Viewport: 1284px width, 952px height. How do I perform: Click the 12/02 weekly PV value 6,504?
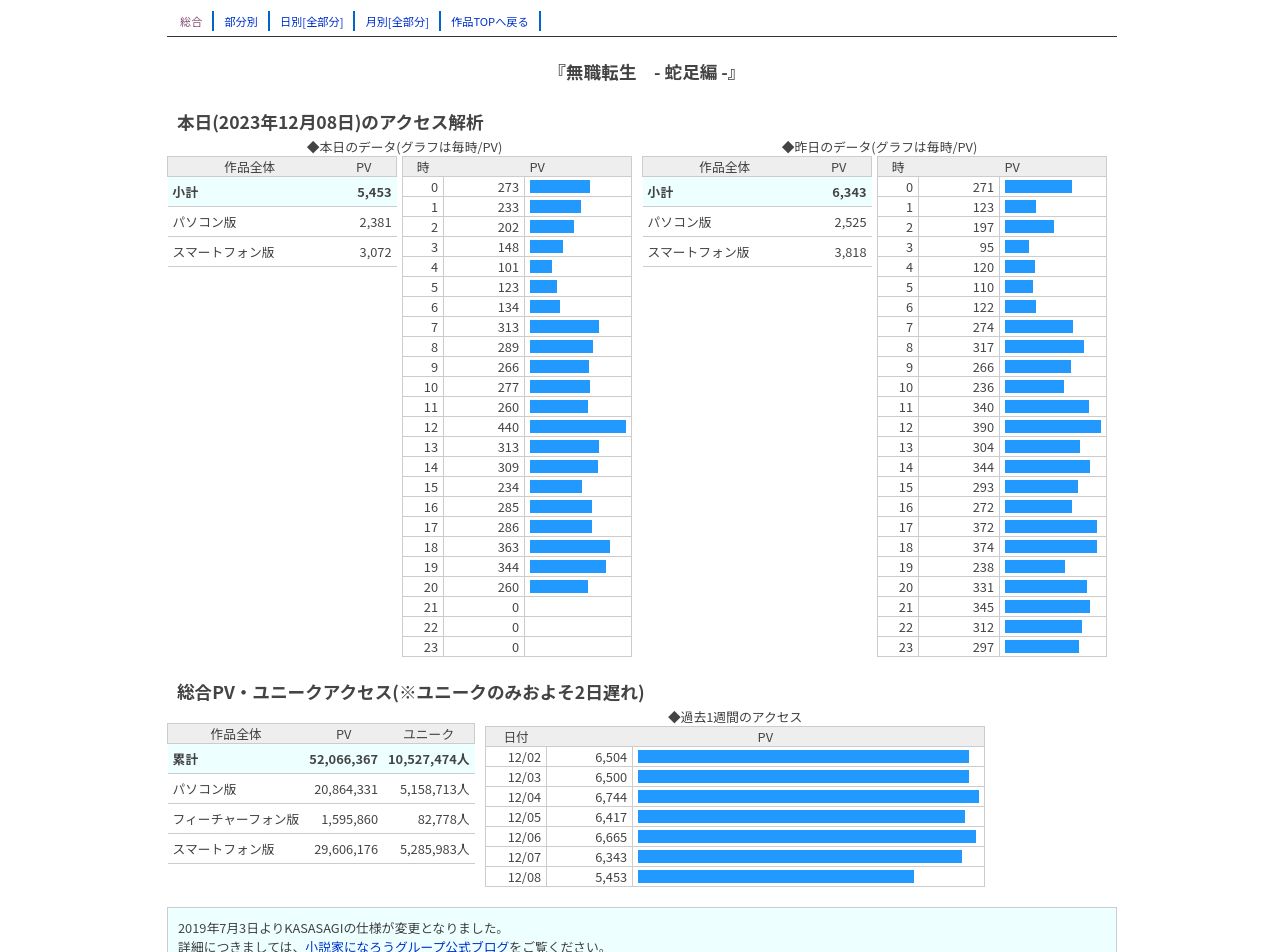tap(611, 757)
